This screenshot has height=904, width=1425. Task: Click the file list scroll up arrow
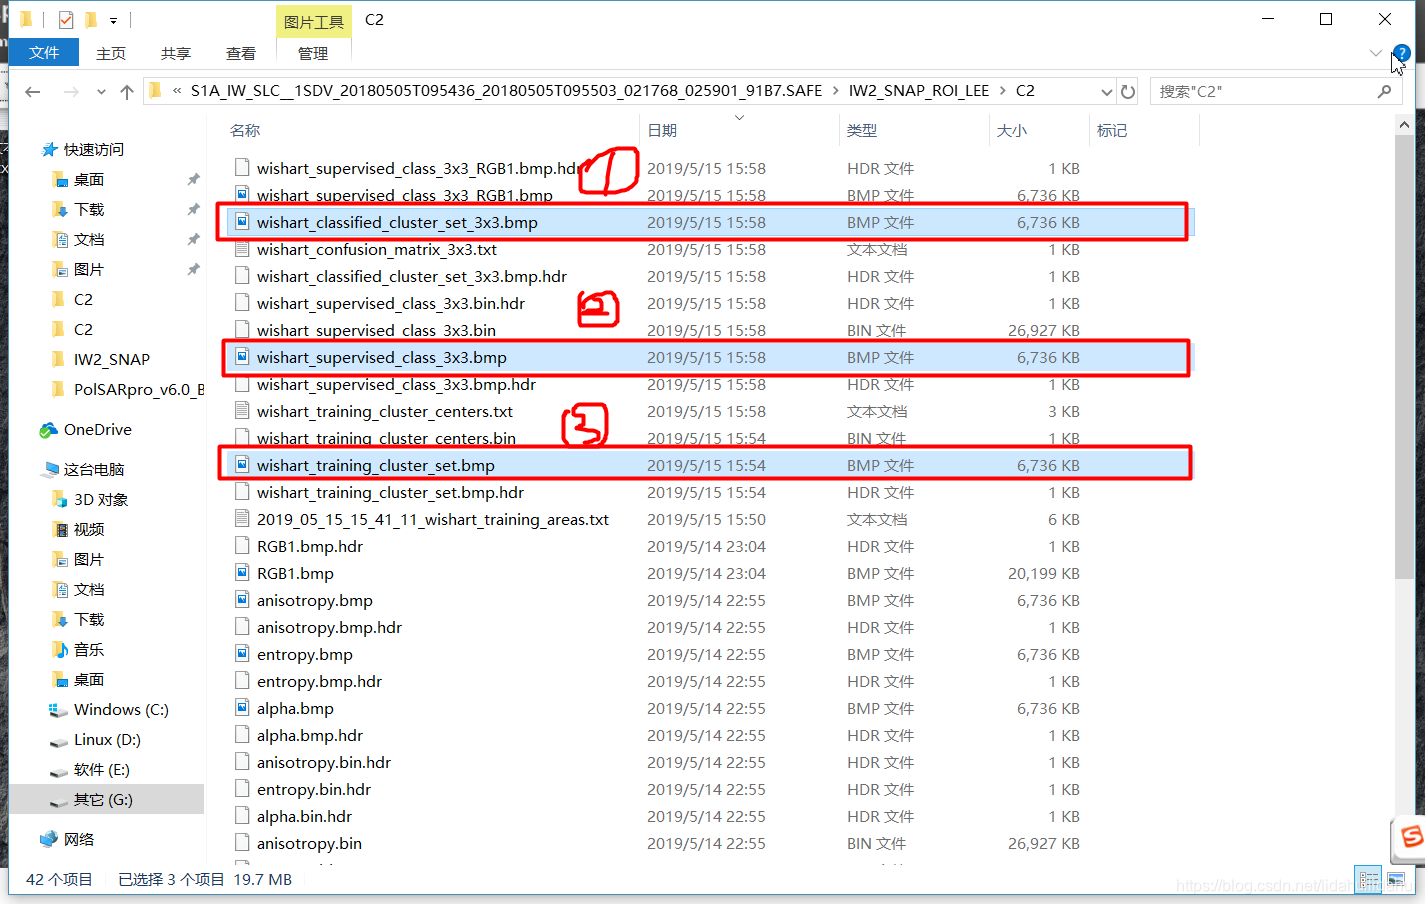click(1404, 125)
